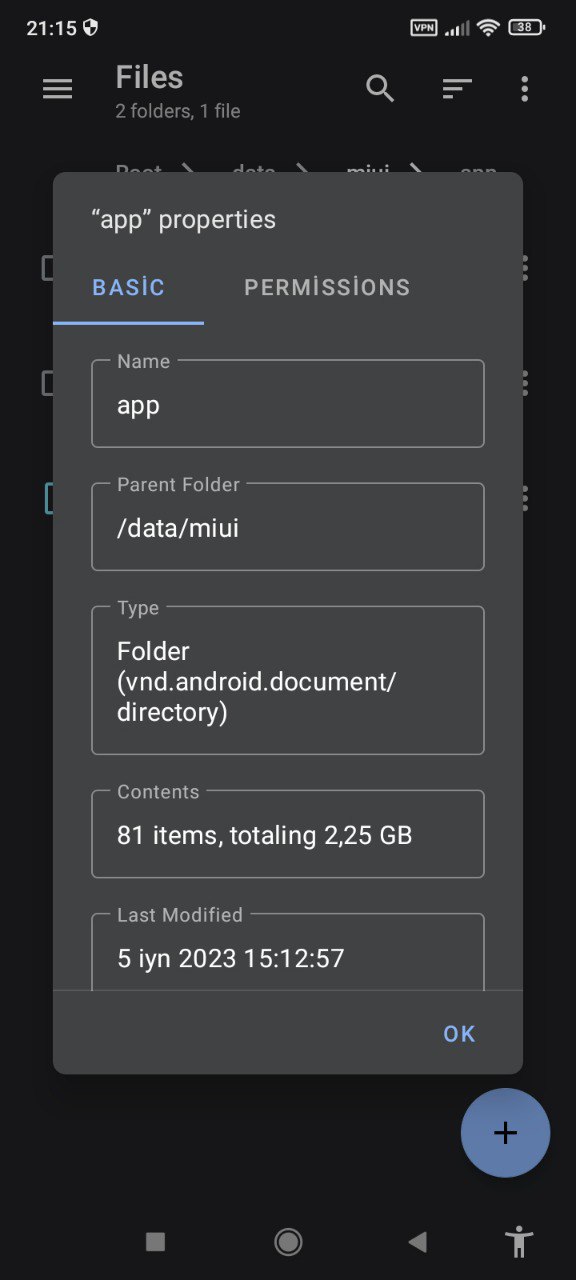Tap the Android back triangle
The width and height of the screenshot is (576, 1280).
[x=418, y=1242]
